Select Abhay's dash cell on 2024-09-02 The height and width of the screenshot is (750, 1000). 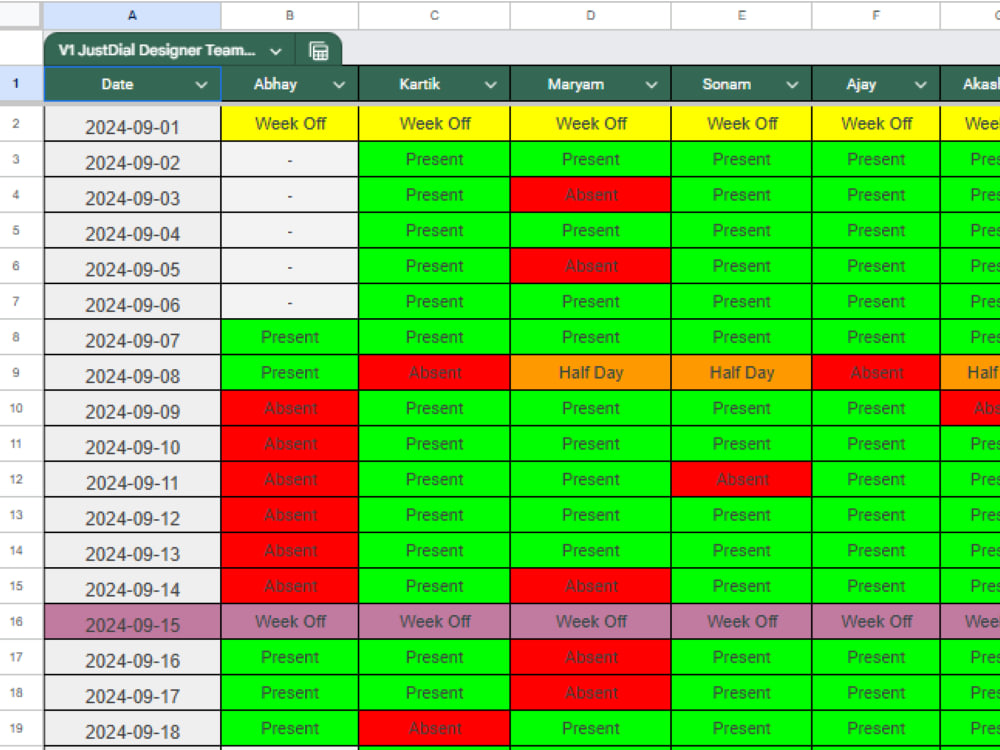tap(290, 159)
